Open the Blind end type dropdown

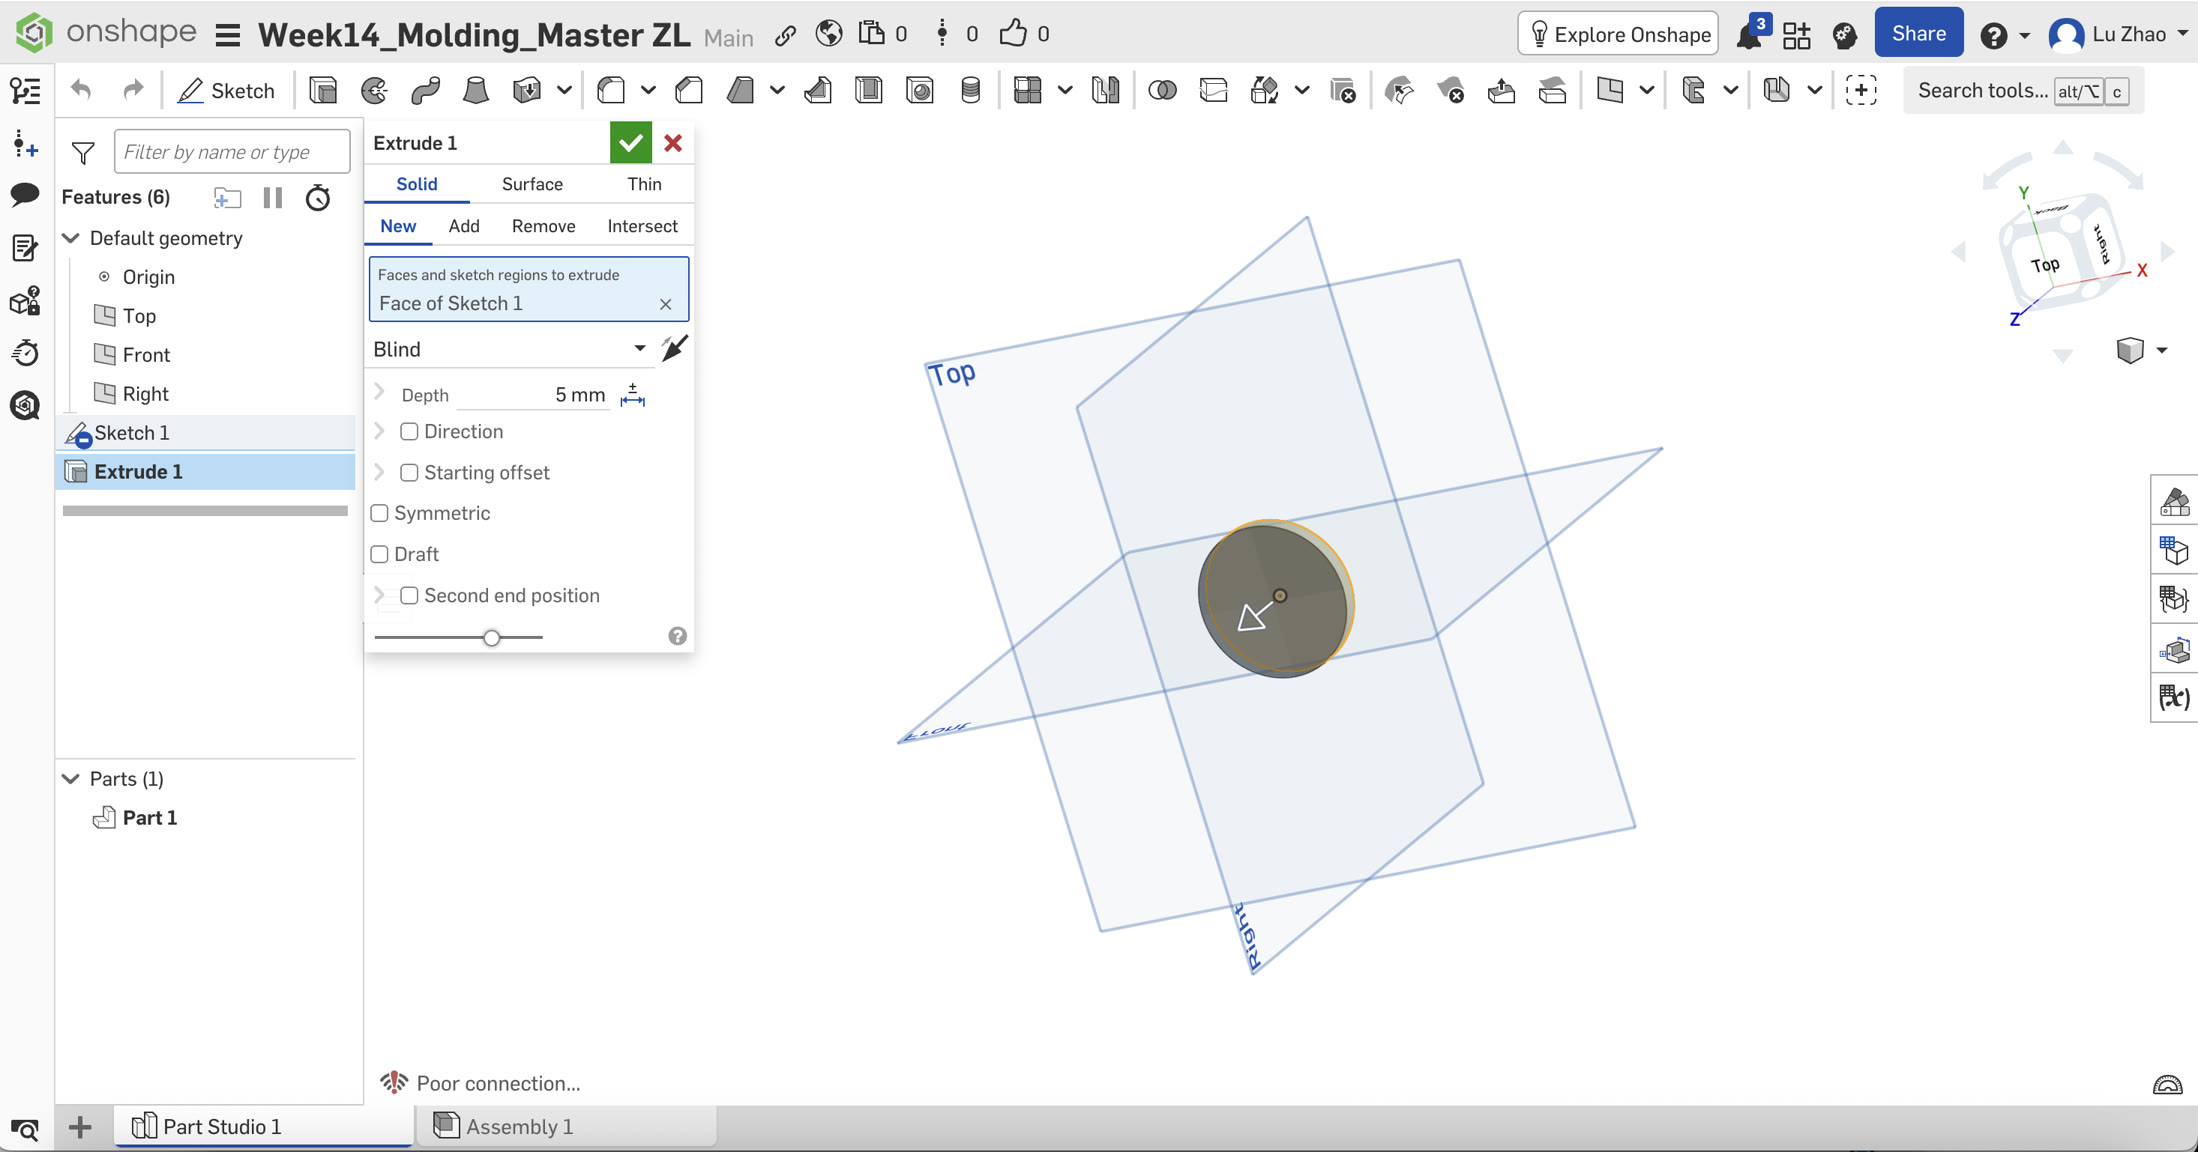coord(510,349)
